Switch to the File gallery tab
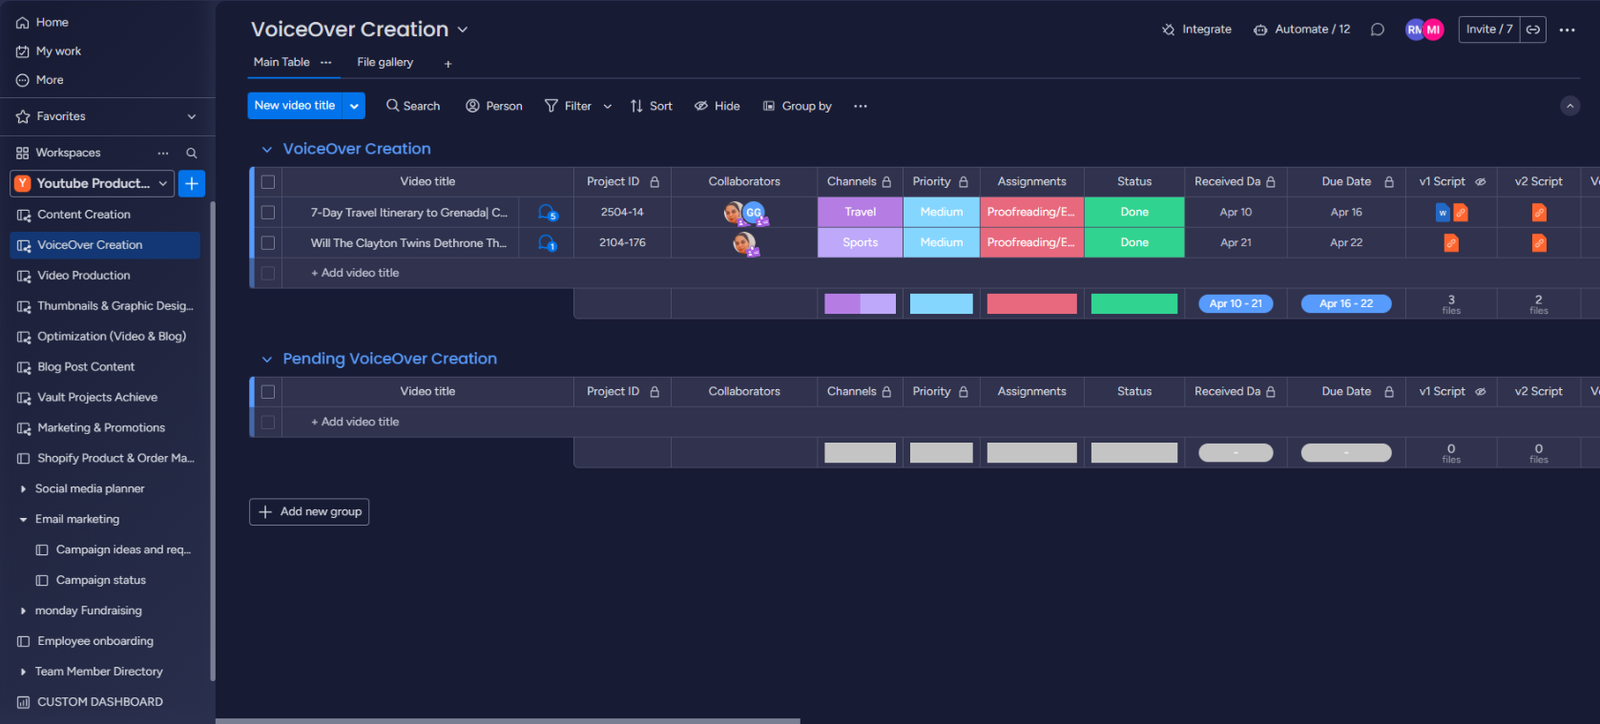1600x724 pixels. 385,62
